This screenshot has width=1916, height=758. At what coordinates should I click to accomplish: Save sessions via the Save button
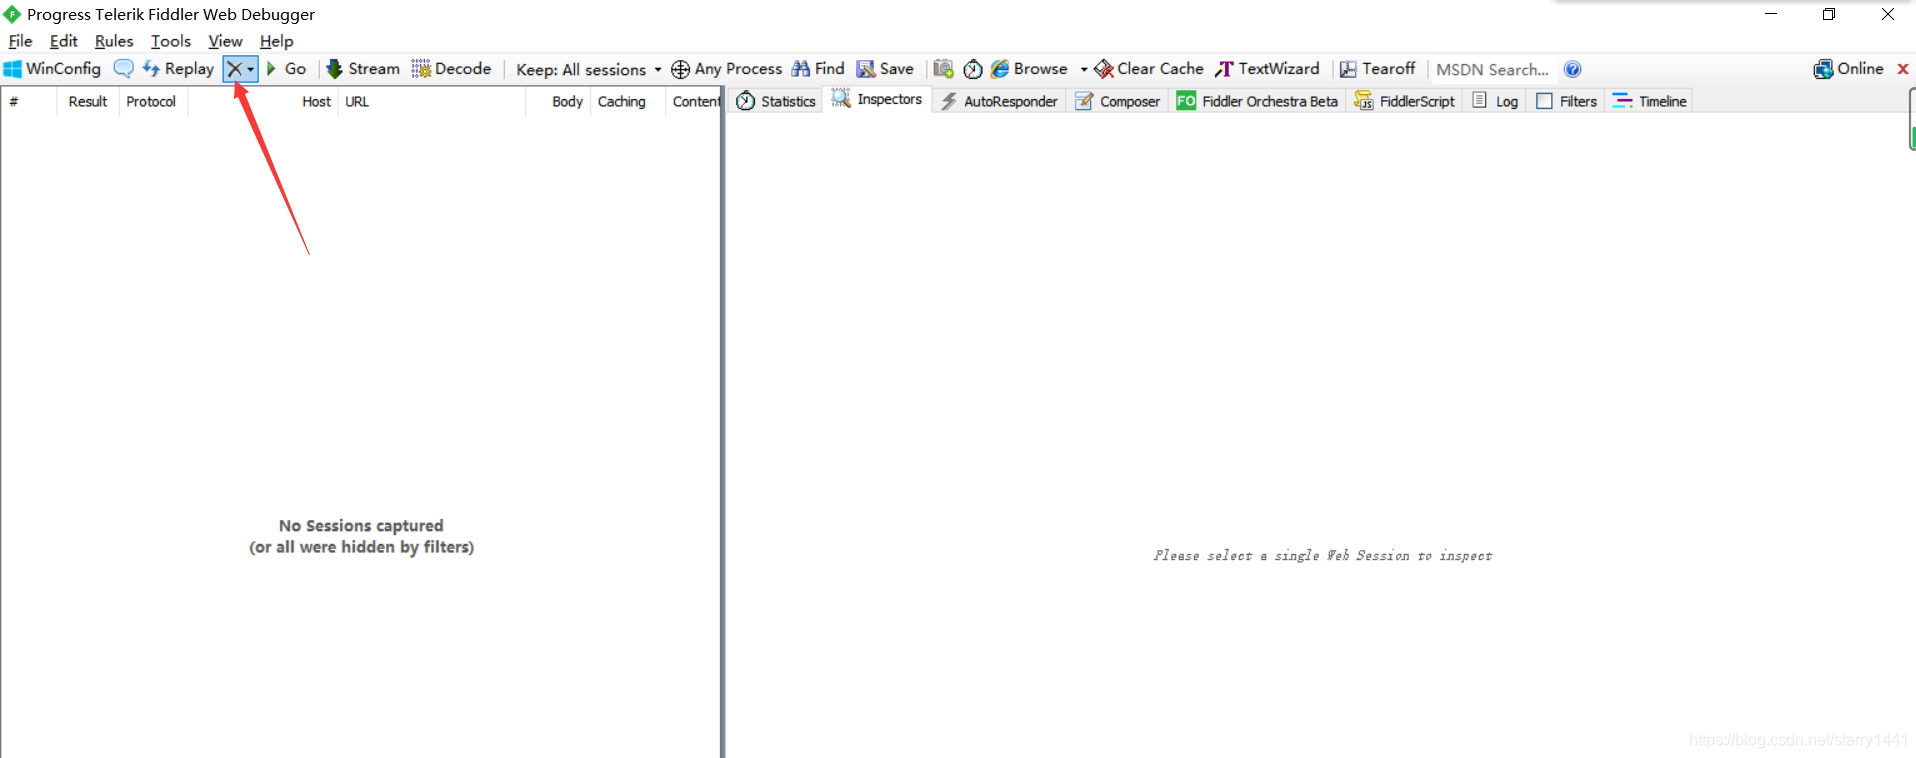(885, 69)
